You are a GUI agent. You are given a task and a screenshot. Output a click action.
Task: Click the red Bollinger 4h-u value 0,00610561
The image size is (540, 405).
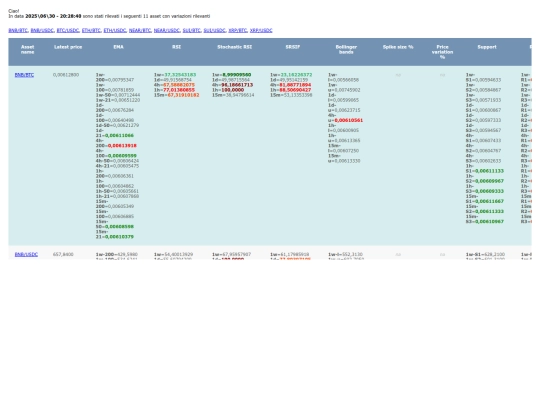[x=349, y=121]
